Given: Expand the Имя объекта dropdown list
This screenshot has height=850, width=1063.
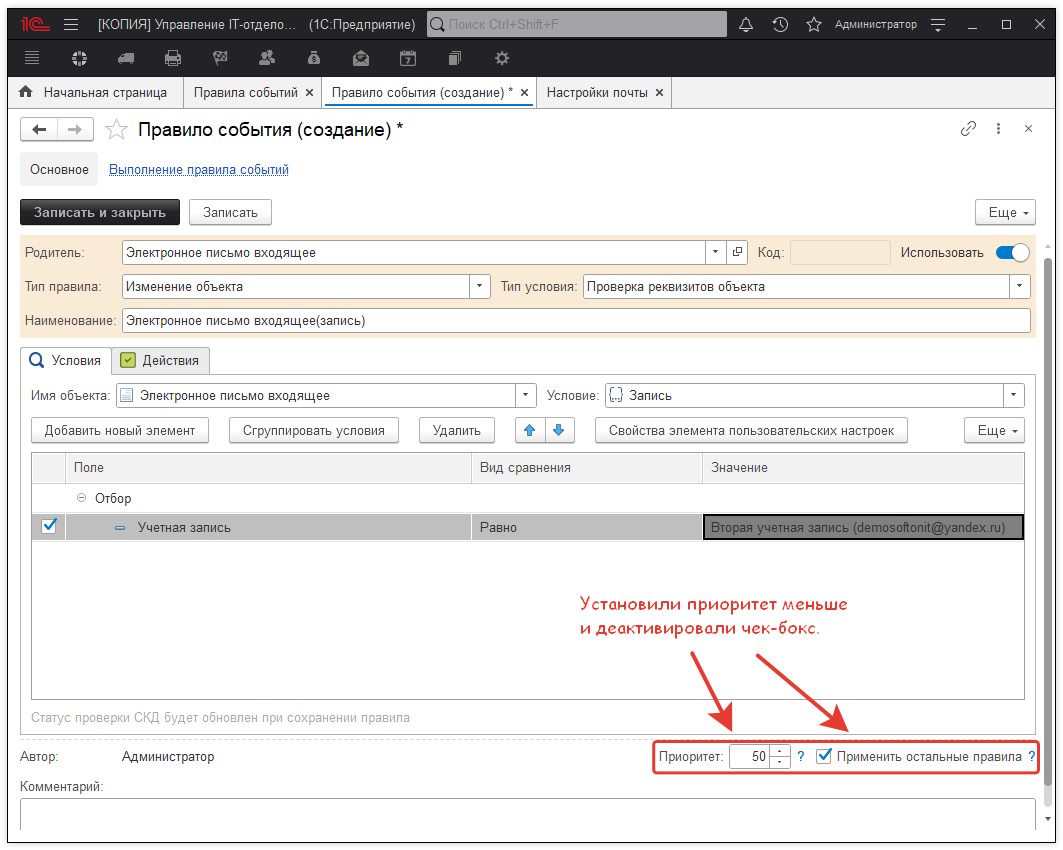Looking at the screenshot, I should [x=526, y=395].
